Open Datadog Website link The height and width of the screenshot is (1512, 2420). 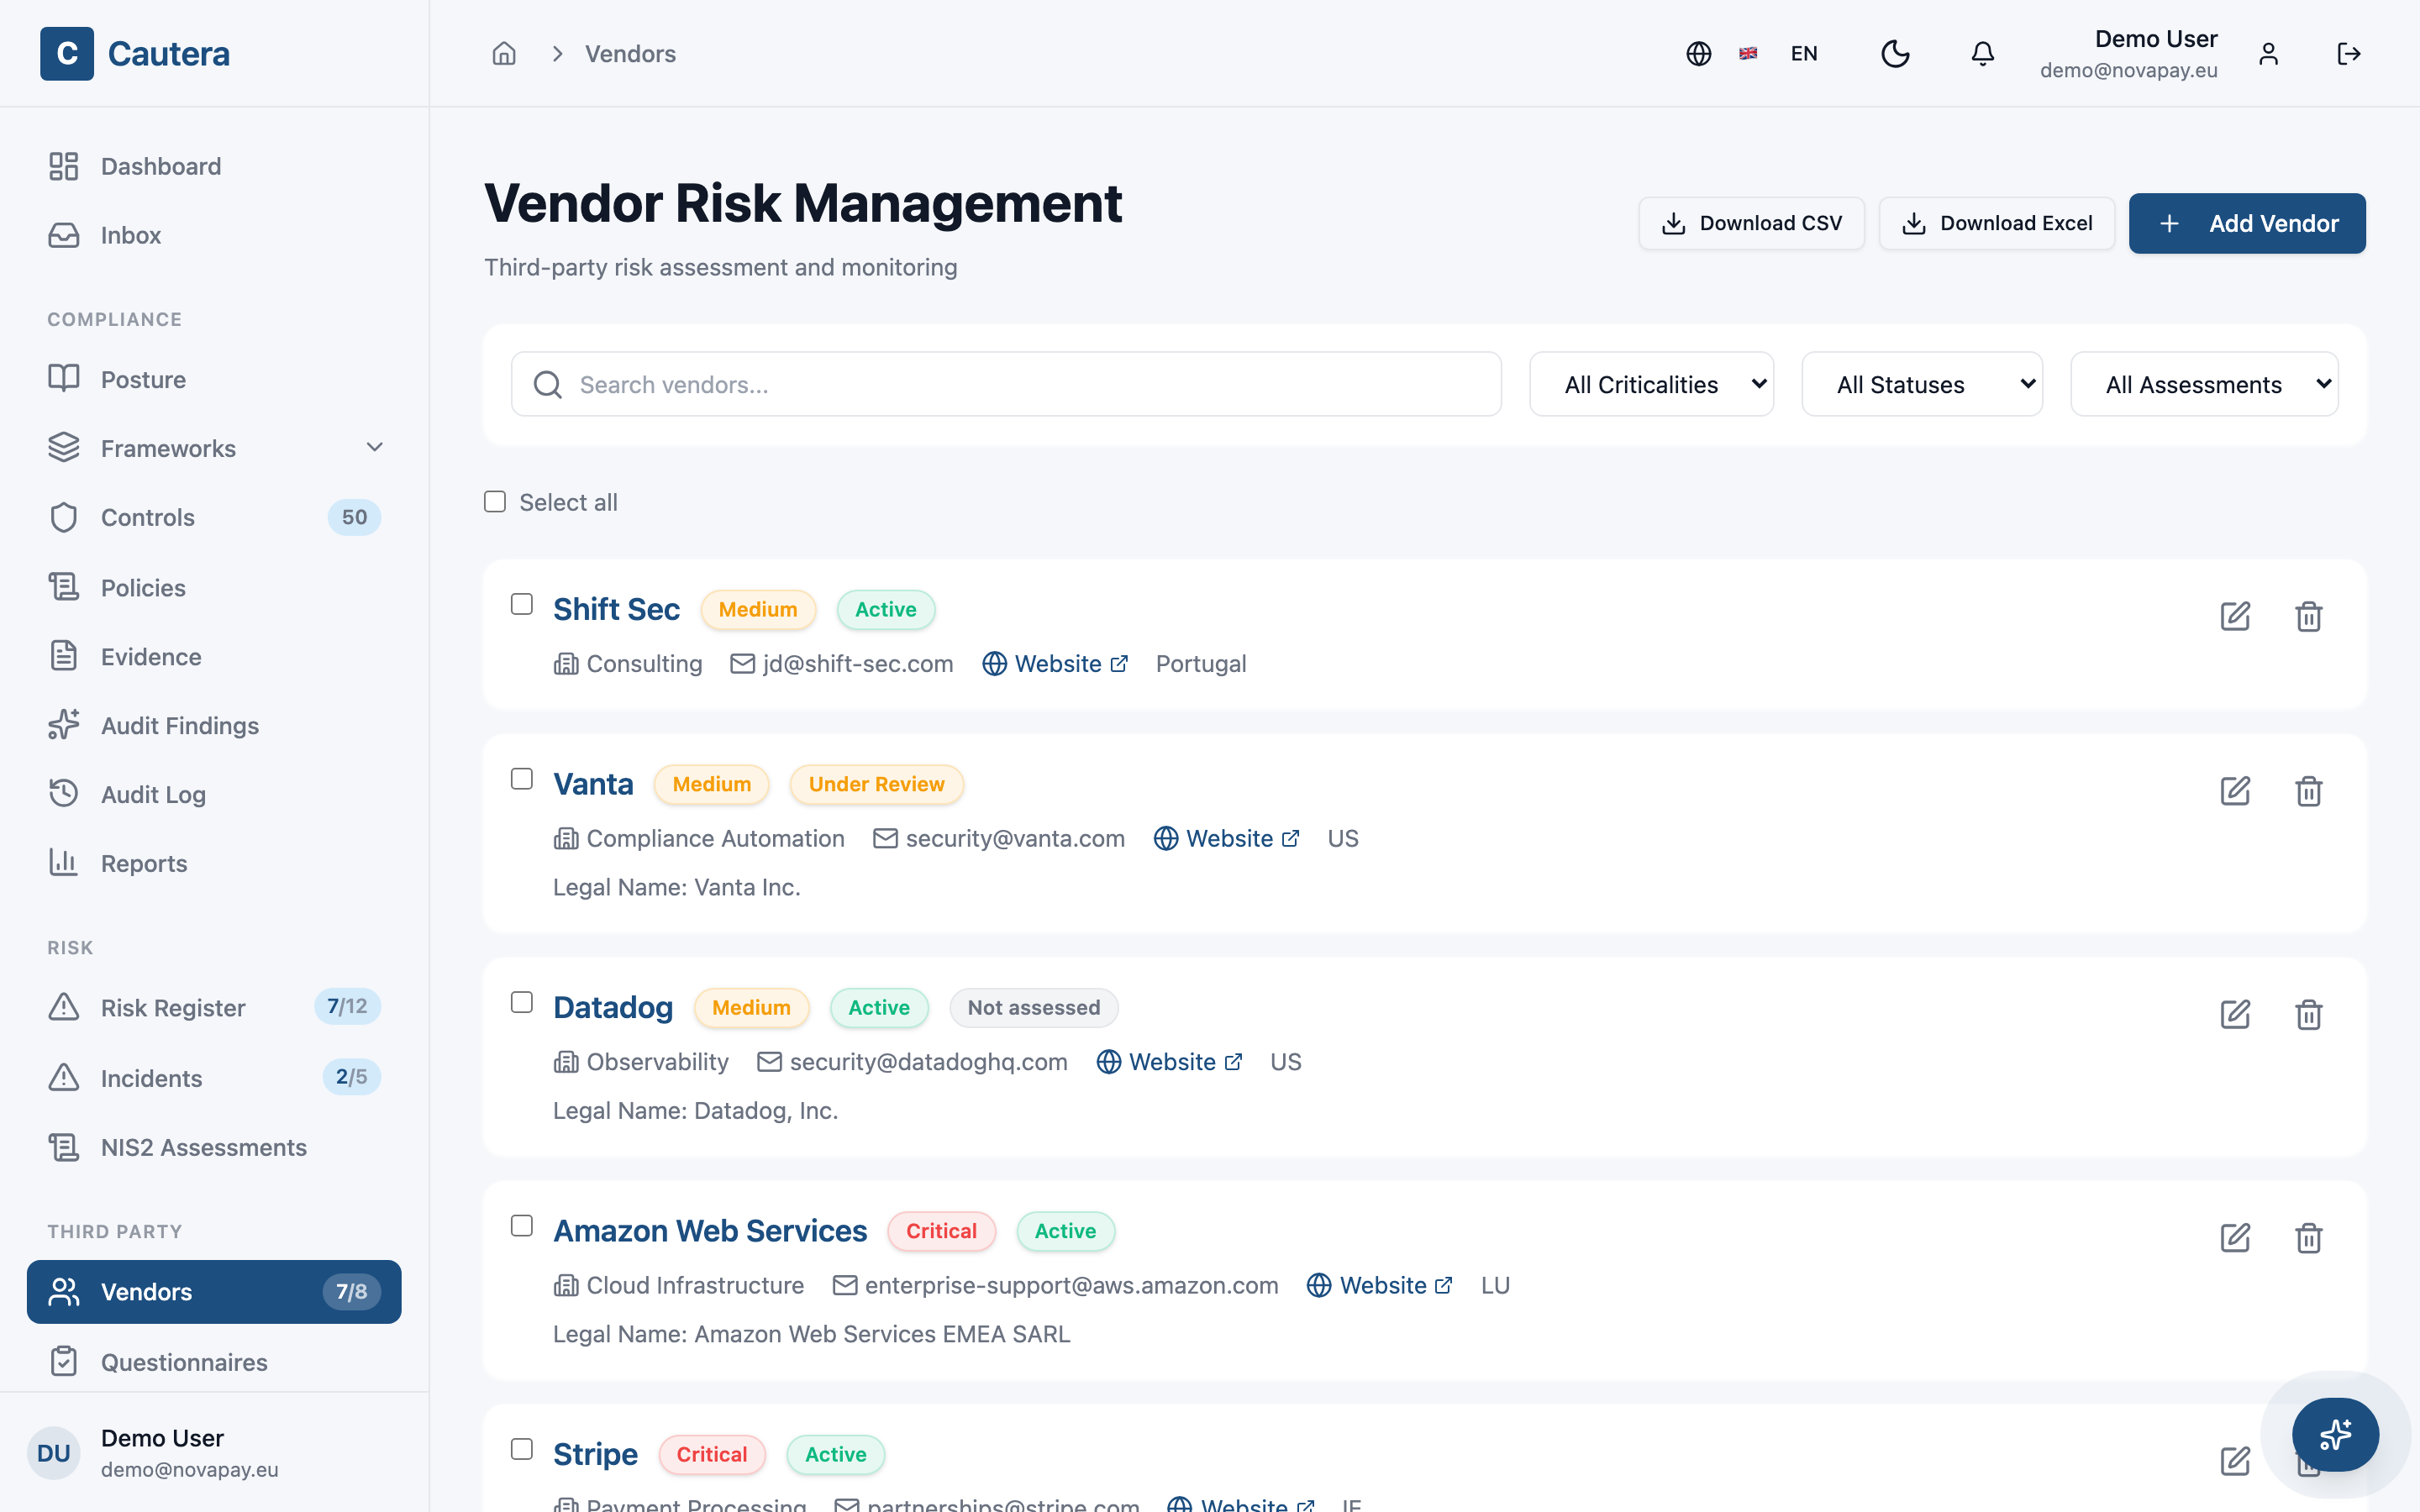[1169, 1062]
